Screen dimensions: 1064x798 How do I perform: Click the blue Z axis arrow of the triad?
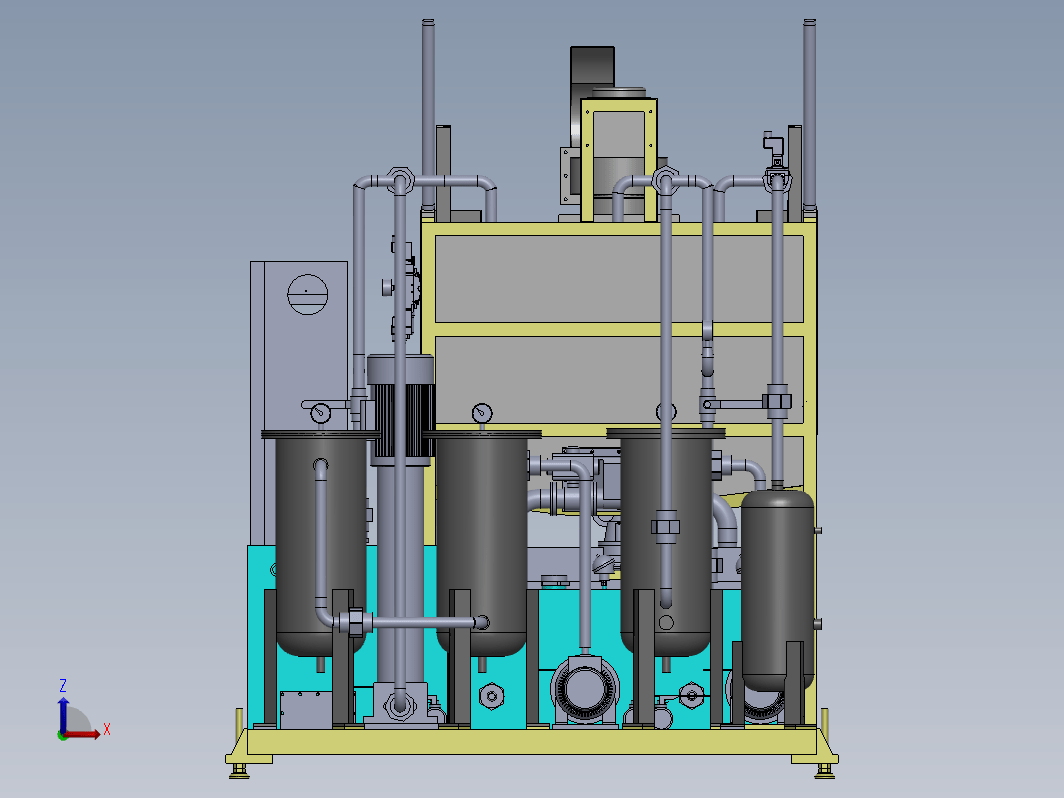click(63, 715)
